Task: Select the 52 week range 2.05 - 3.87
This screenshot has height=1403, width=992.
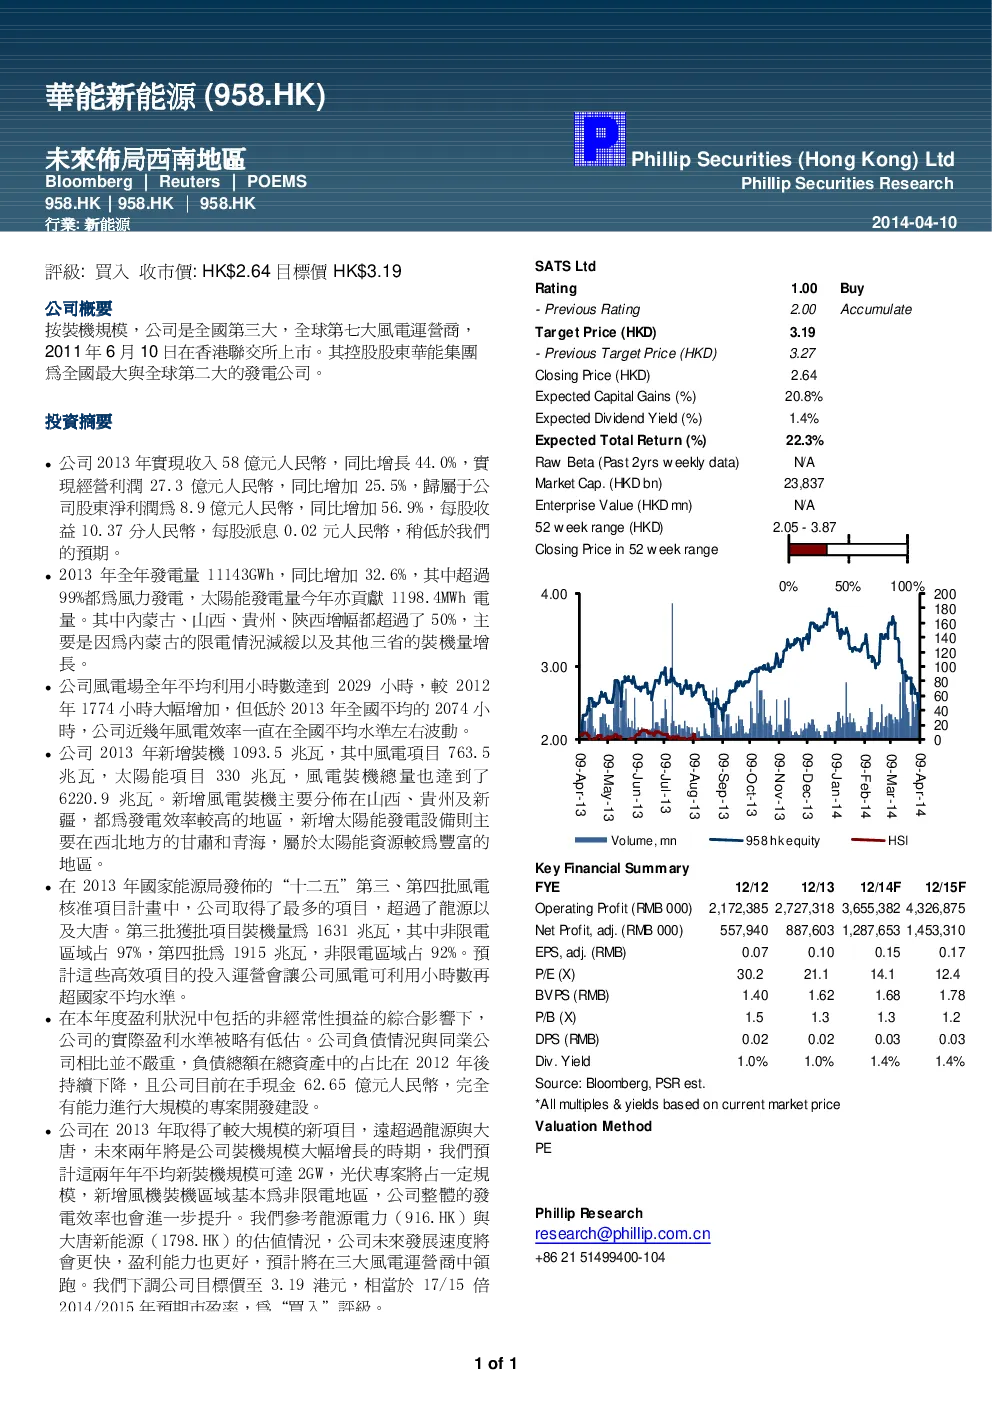Action: (804, 527)
